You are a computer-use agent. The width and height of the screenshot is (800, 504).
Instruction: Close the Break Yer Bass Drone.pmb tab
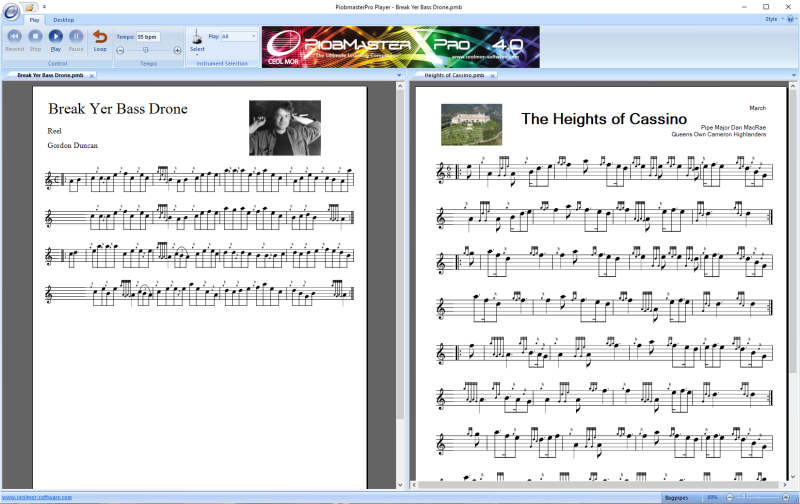92,75
